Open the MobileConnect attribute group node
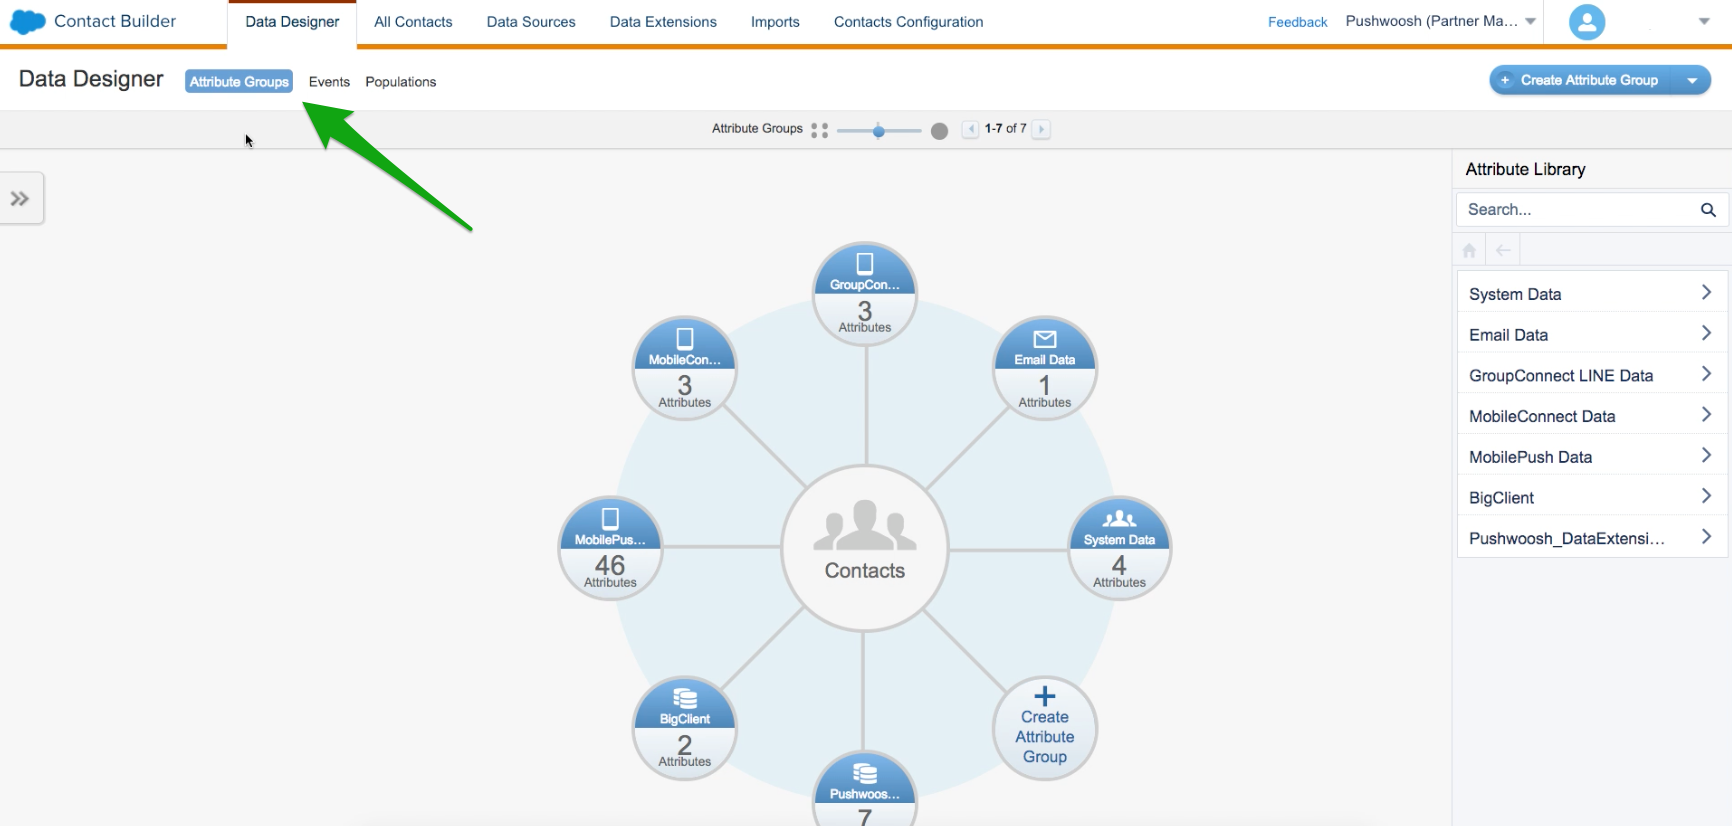 tap(685, 369)
